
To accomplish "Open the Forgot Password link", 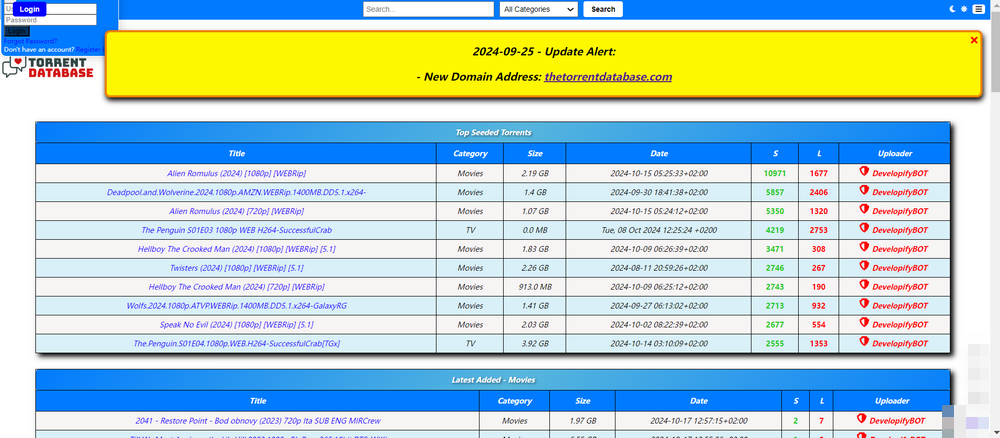I will [x=30, y=41].
